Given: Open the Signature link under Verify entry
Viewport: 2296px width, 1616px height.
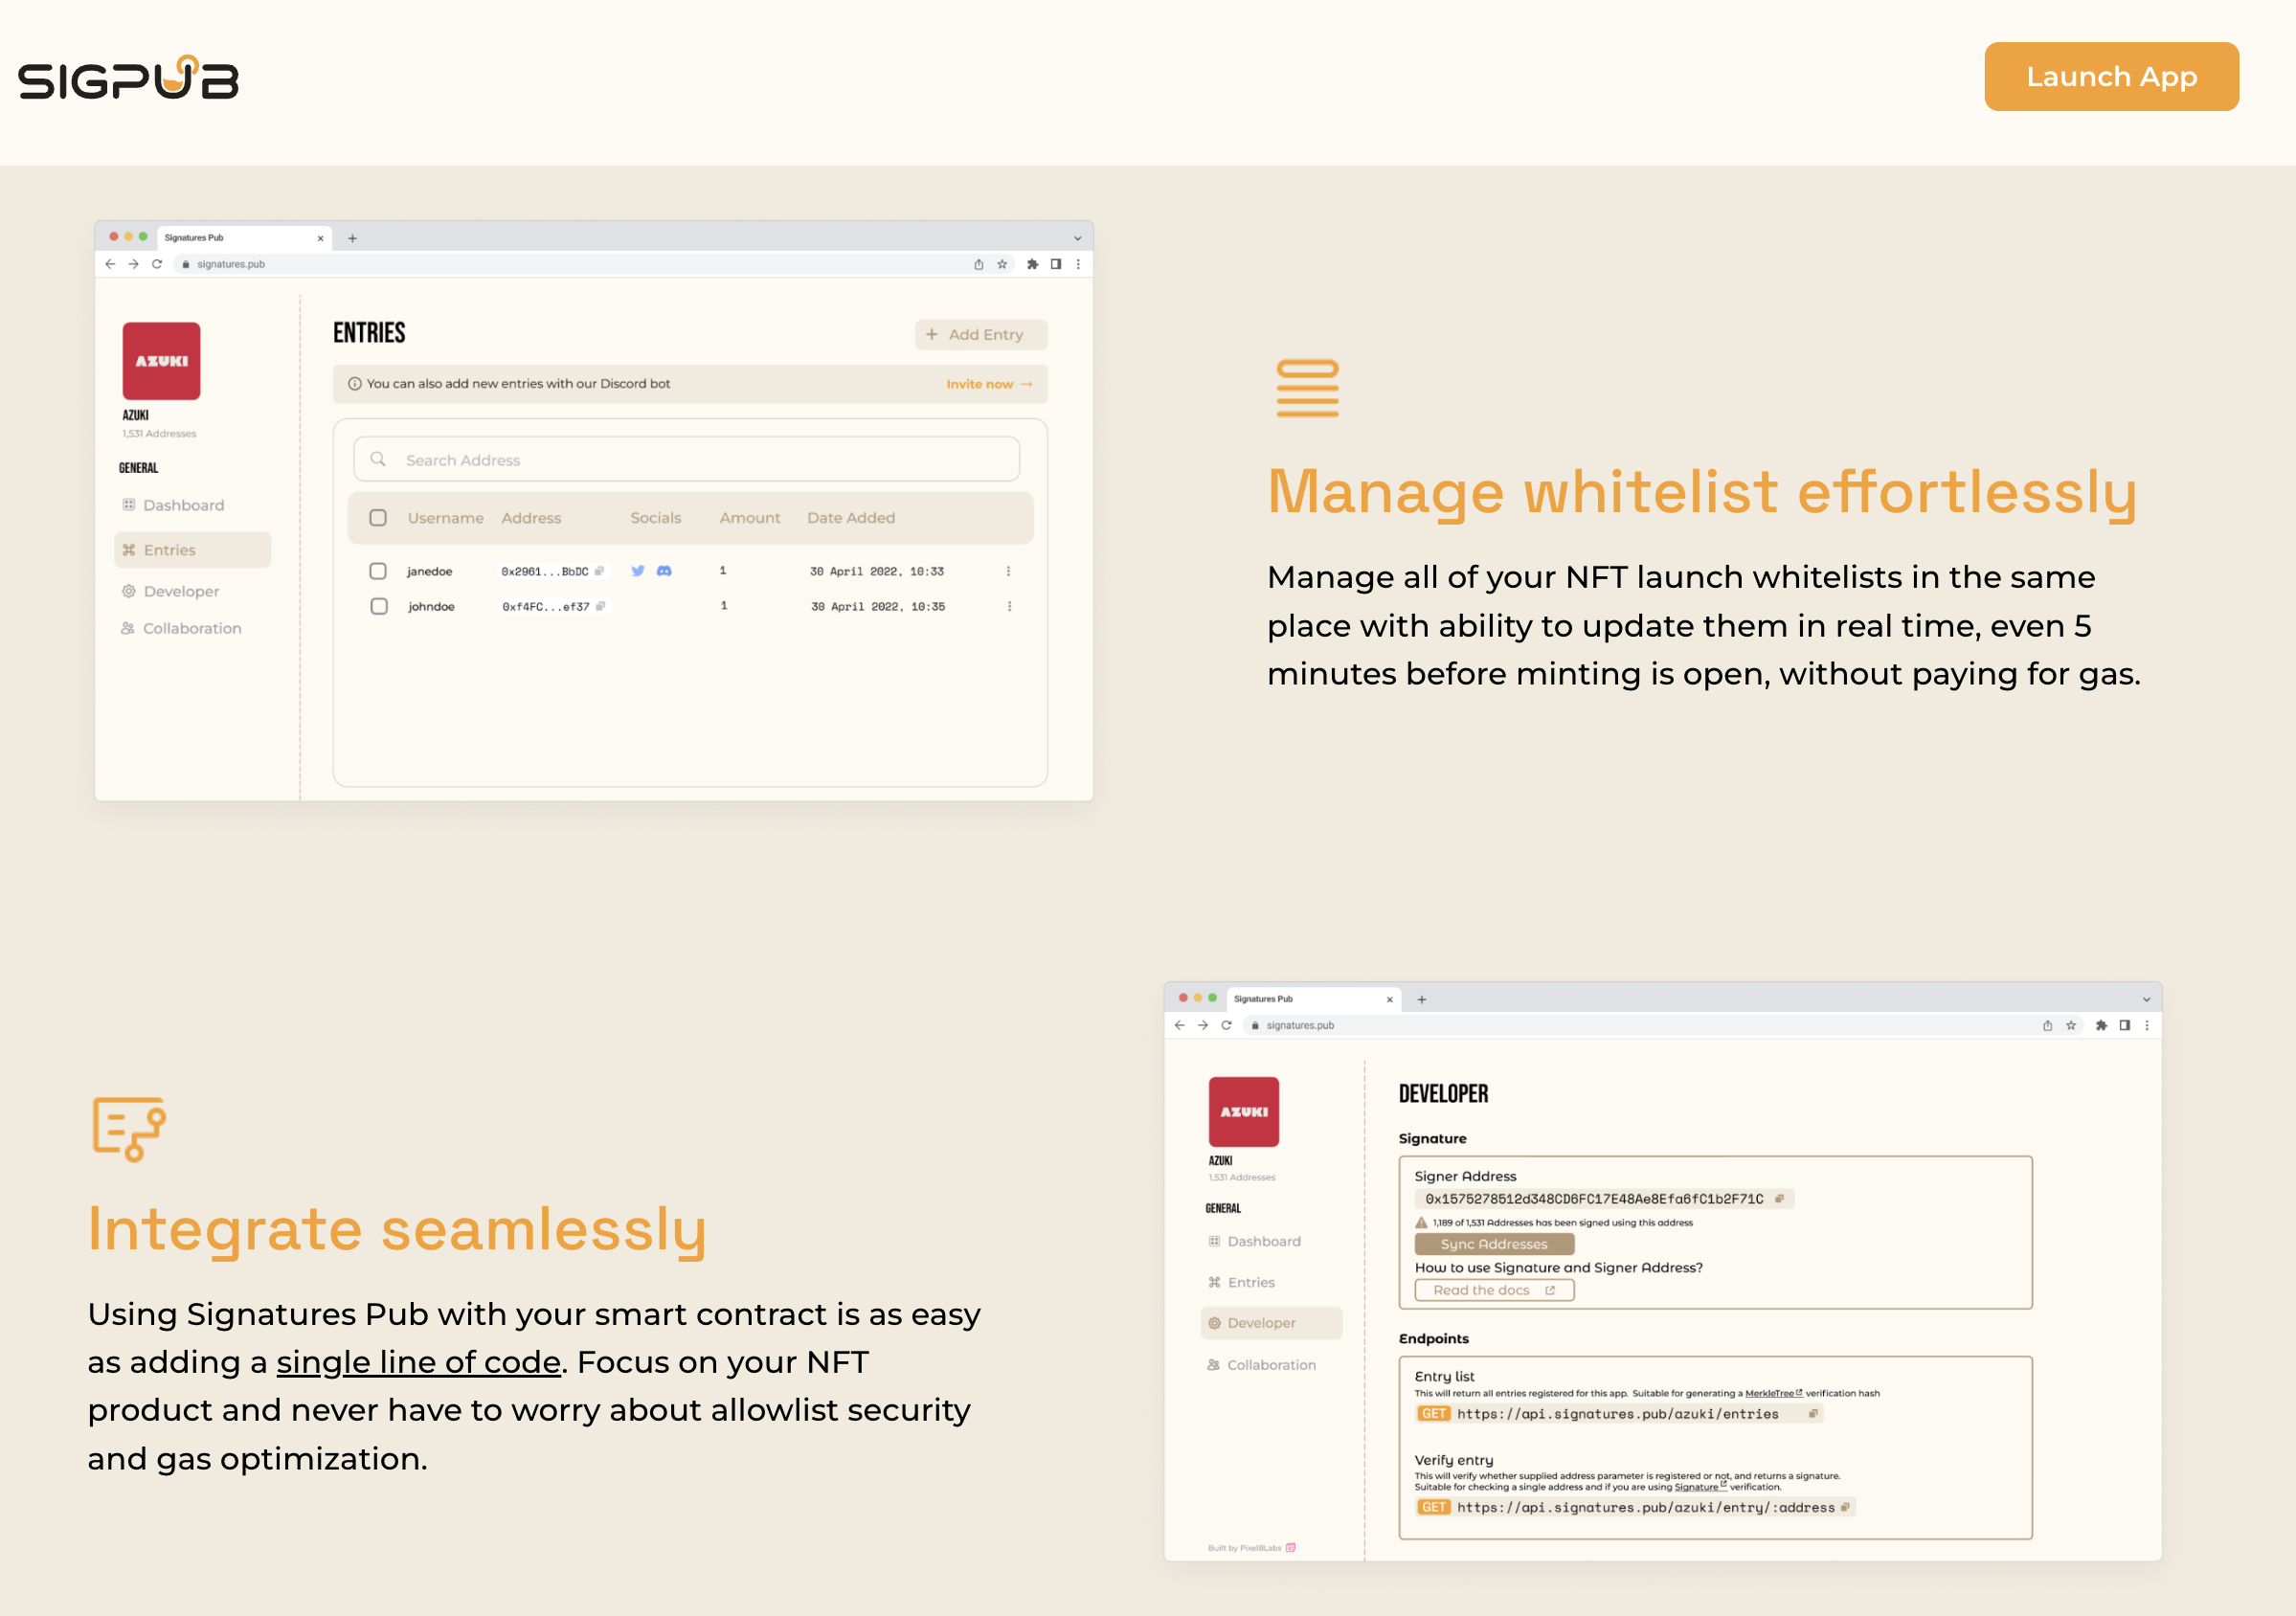Looking at the screenshot, I should 1700,1487.
